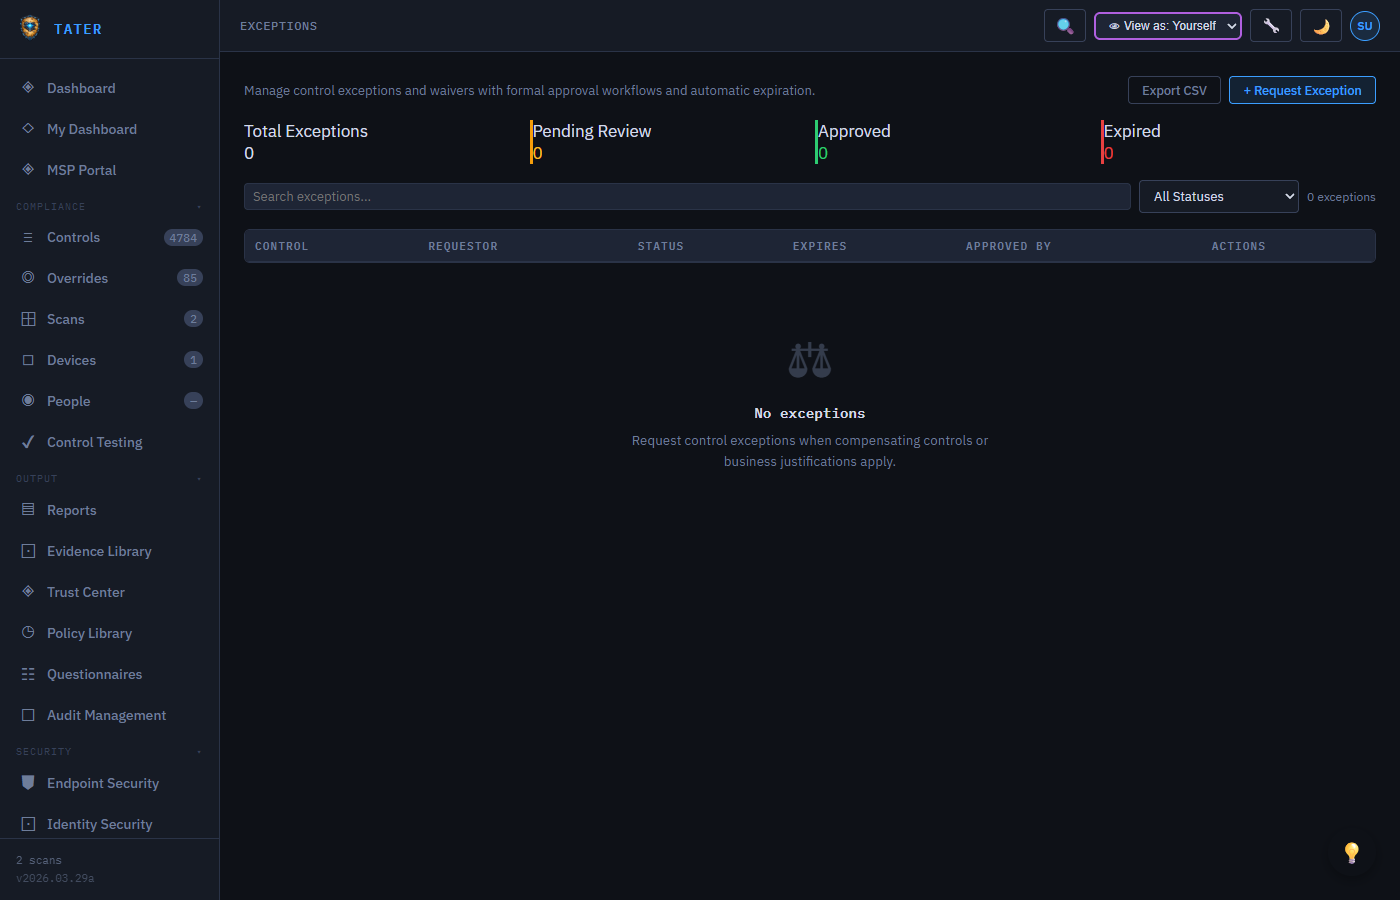Open the All Statuses filter dropdown
This screenshot has width=1400, height=900.
coord(1219,197)
